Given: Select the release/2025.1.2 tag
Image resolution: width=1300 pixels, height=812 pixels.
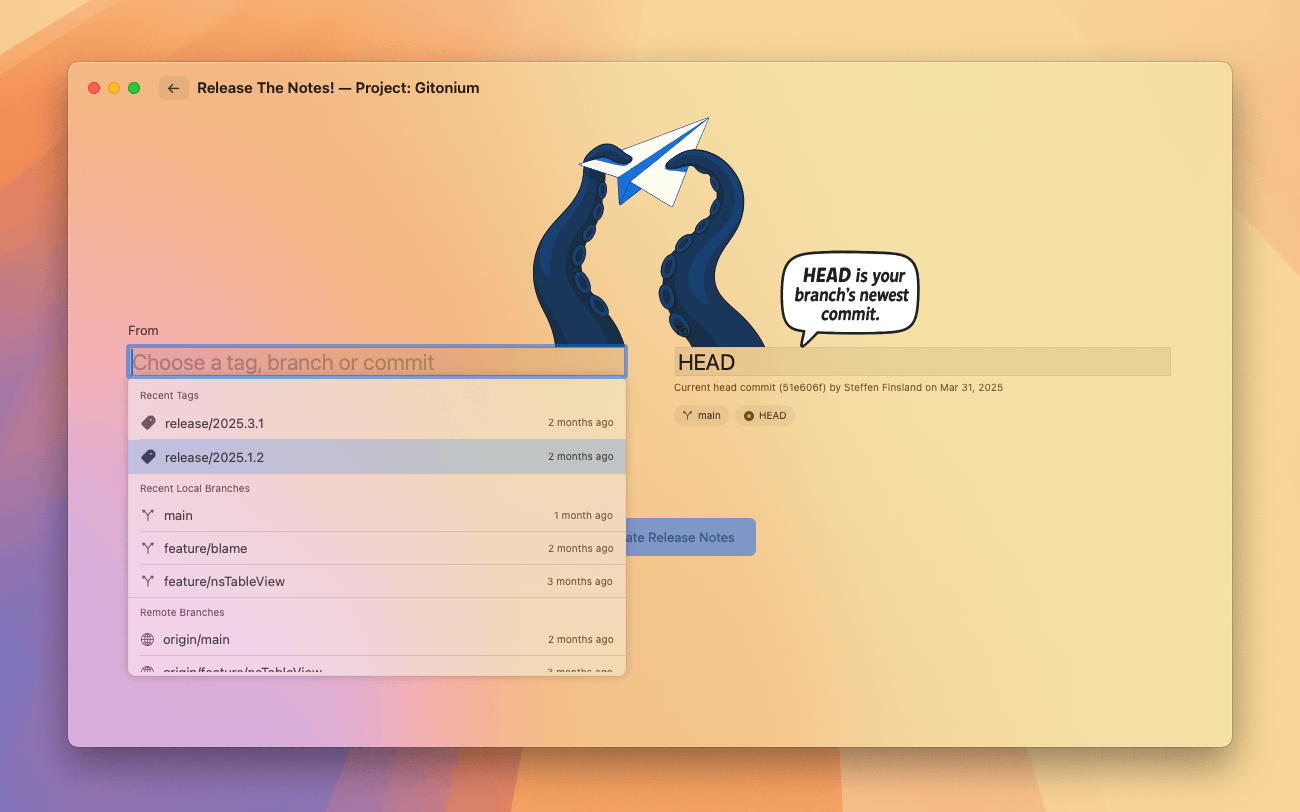Looking at the screenshot, I should 377,457.
